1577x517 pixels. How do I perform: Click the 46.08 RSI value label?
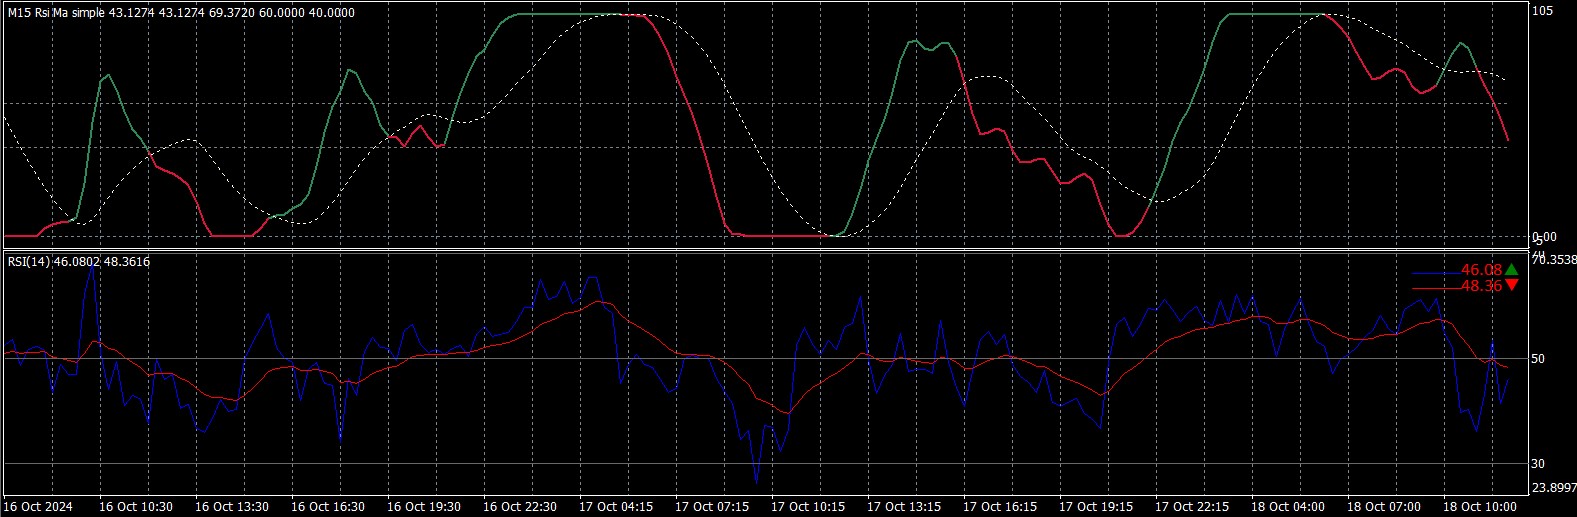(x=1481, y=270)
